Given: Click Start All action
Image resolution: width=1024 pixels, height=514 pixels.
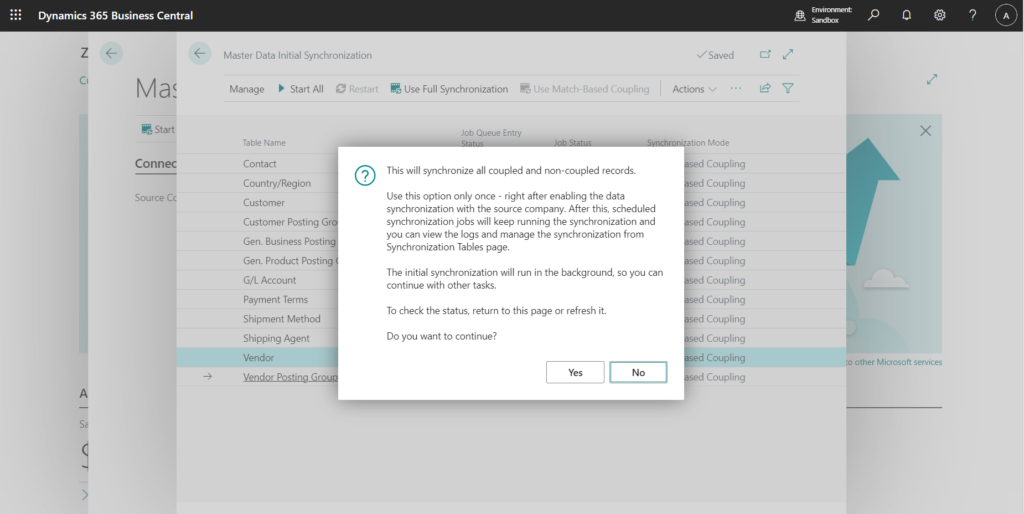Looking at the screenshot, I should [x=300, y=89].
